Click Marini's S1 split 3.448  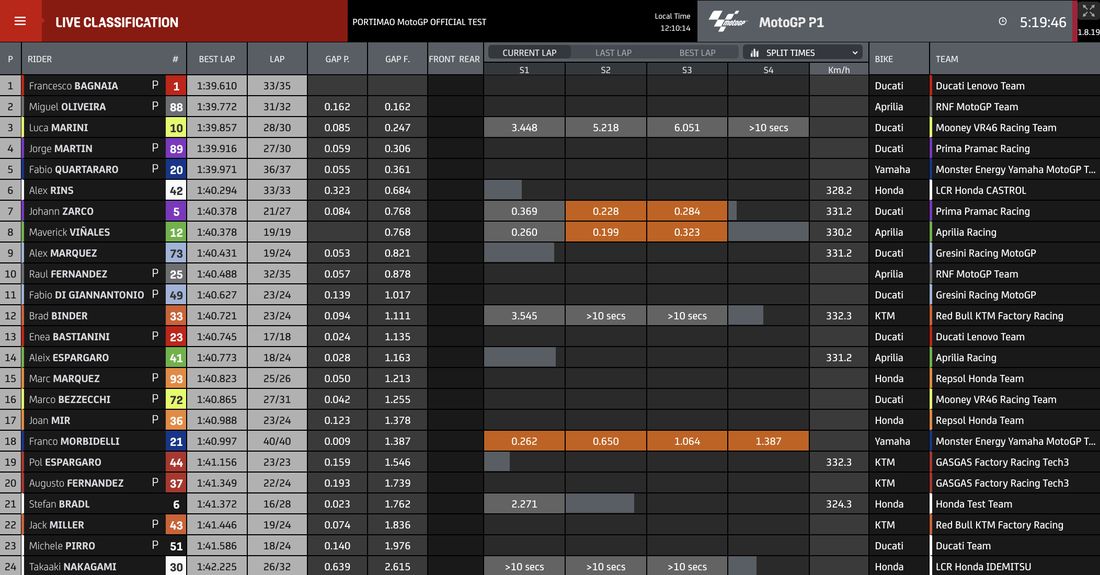click(524, 128)
